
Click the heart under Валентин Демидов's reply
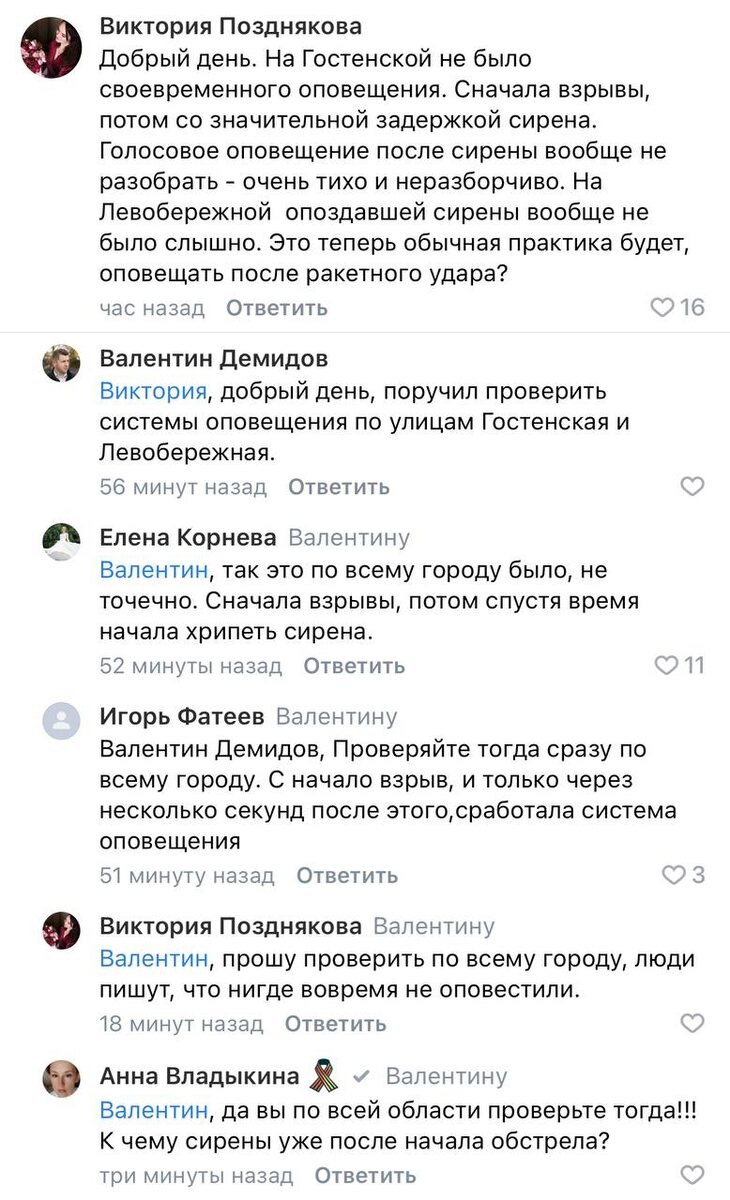[691, 487]
